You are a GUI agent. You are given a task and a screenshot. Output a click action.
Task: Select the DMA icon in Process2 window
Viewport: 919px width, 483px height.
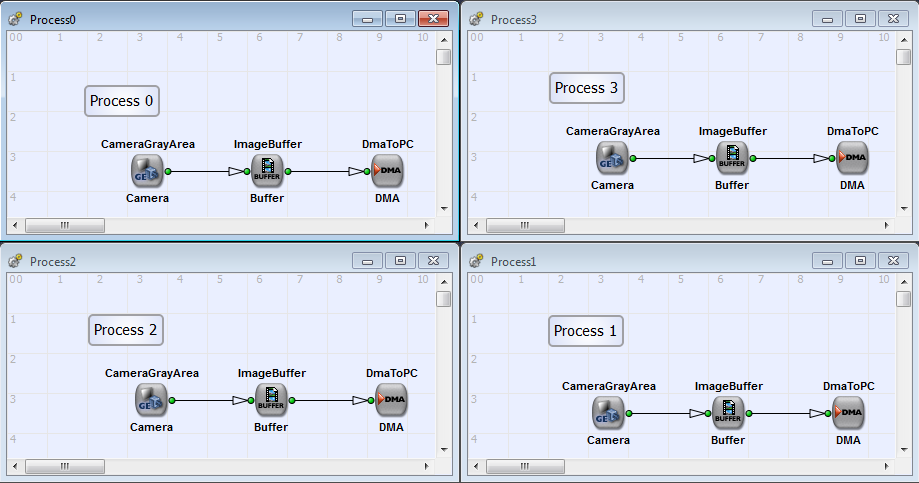(391, 400)
